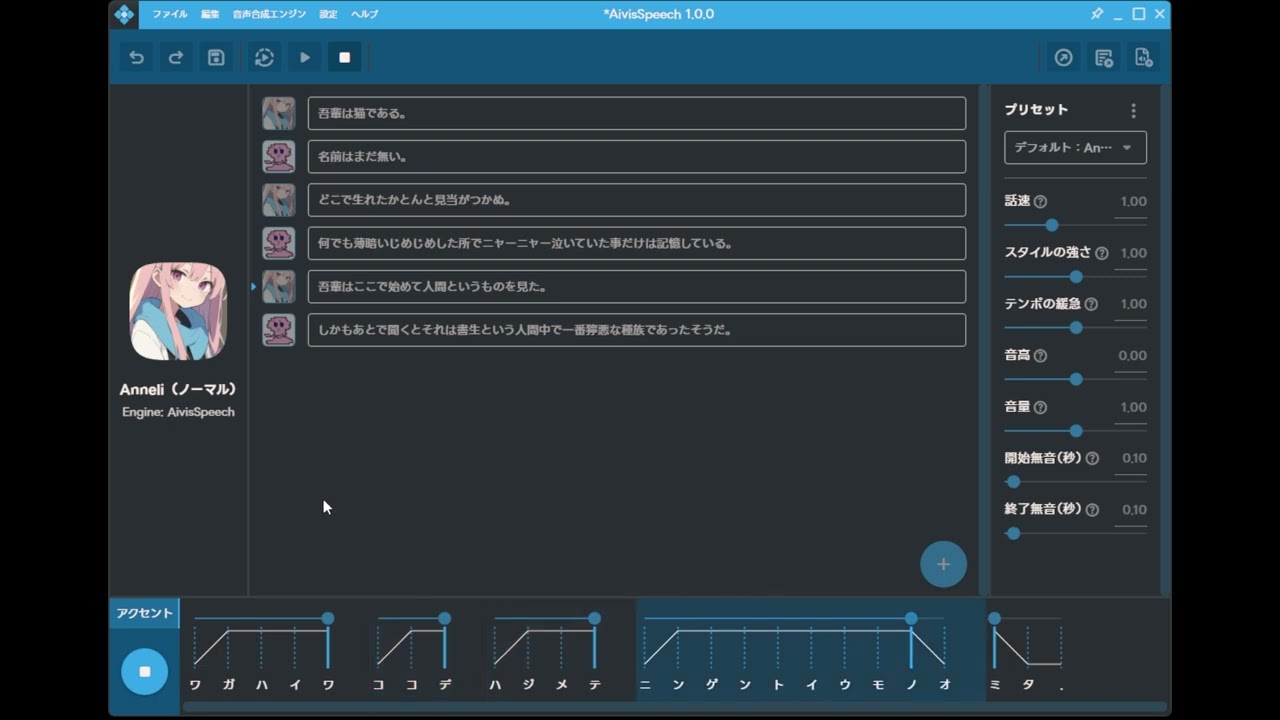Viewport: 1280px width, 720px height.
Task: Click the accent handle above ワガハイワ phrase
Action: 327,619
